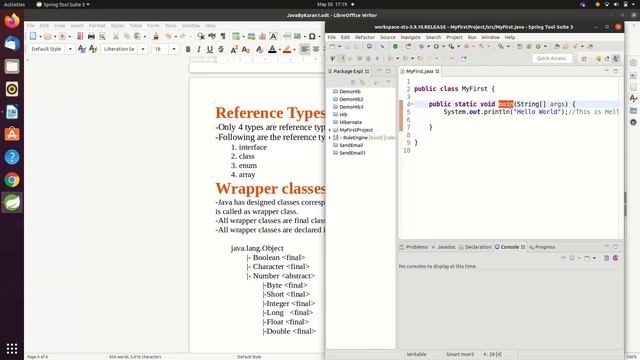This screenshot has width=640, height=360.
Task: Click the Insert Image icon in Writer
Action: click(x=251, y=36)
